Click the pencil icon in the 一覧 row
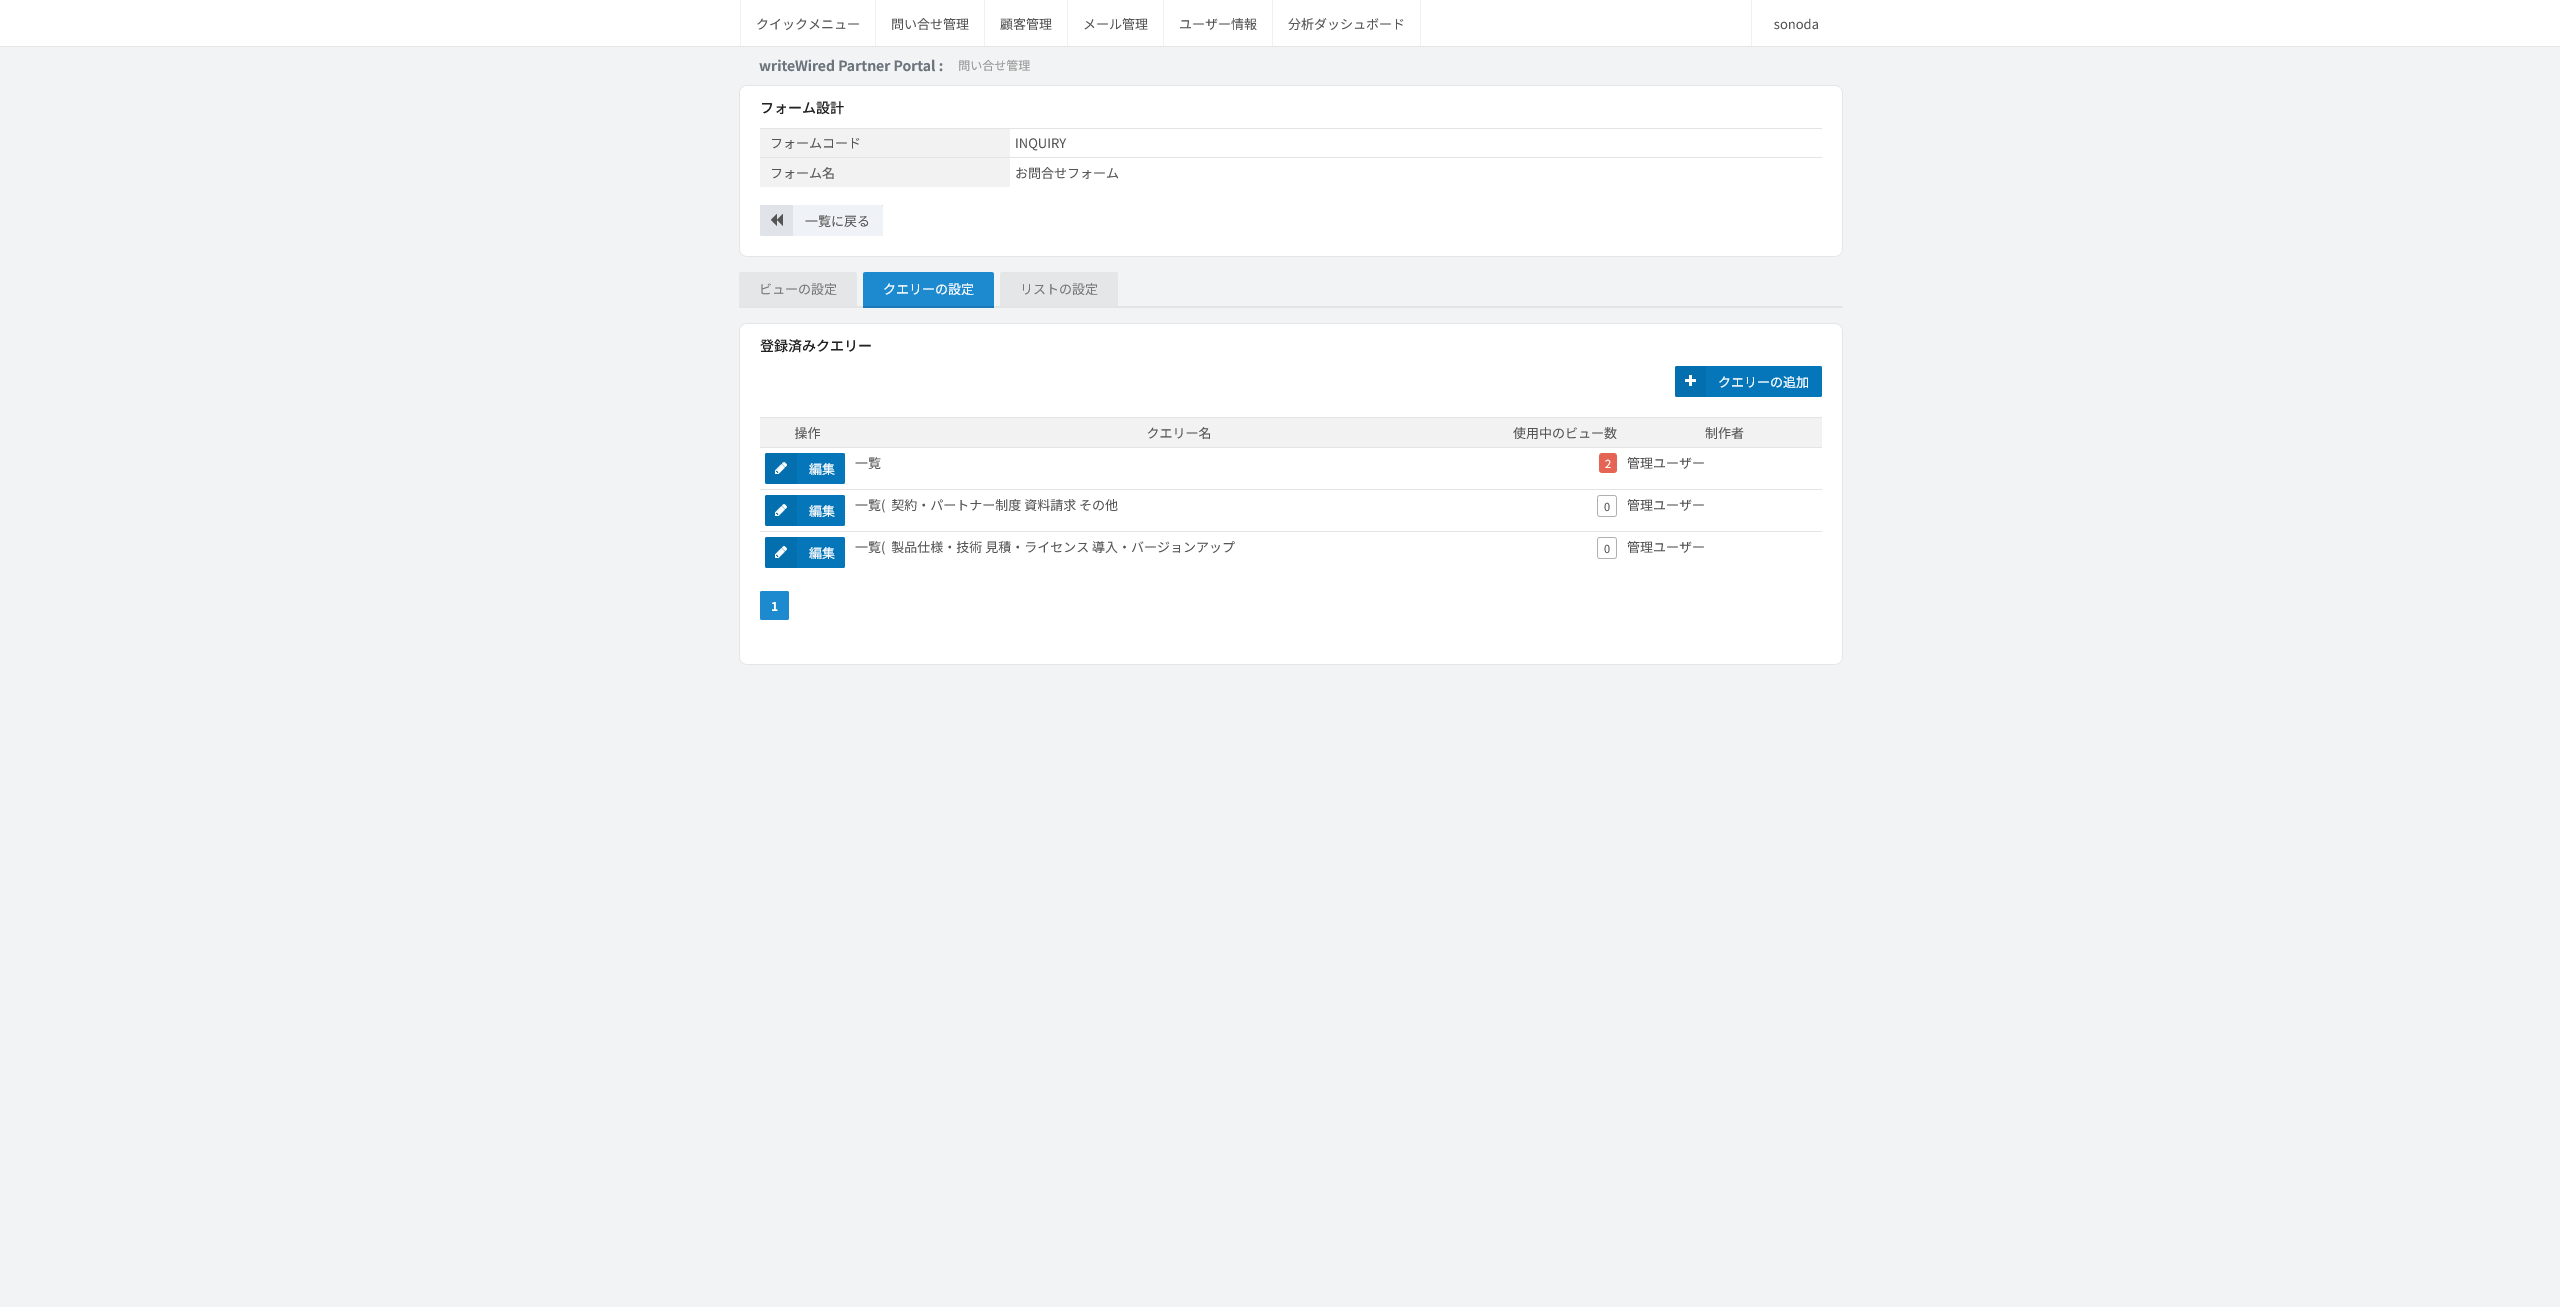The image size is (2560, 1307). (x=781, y=468)
